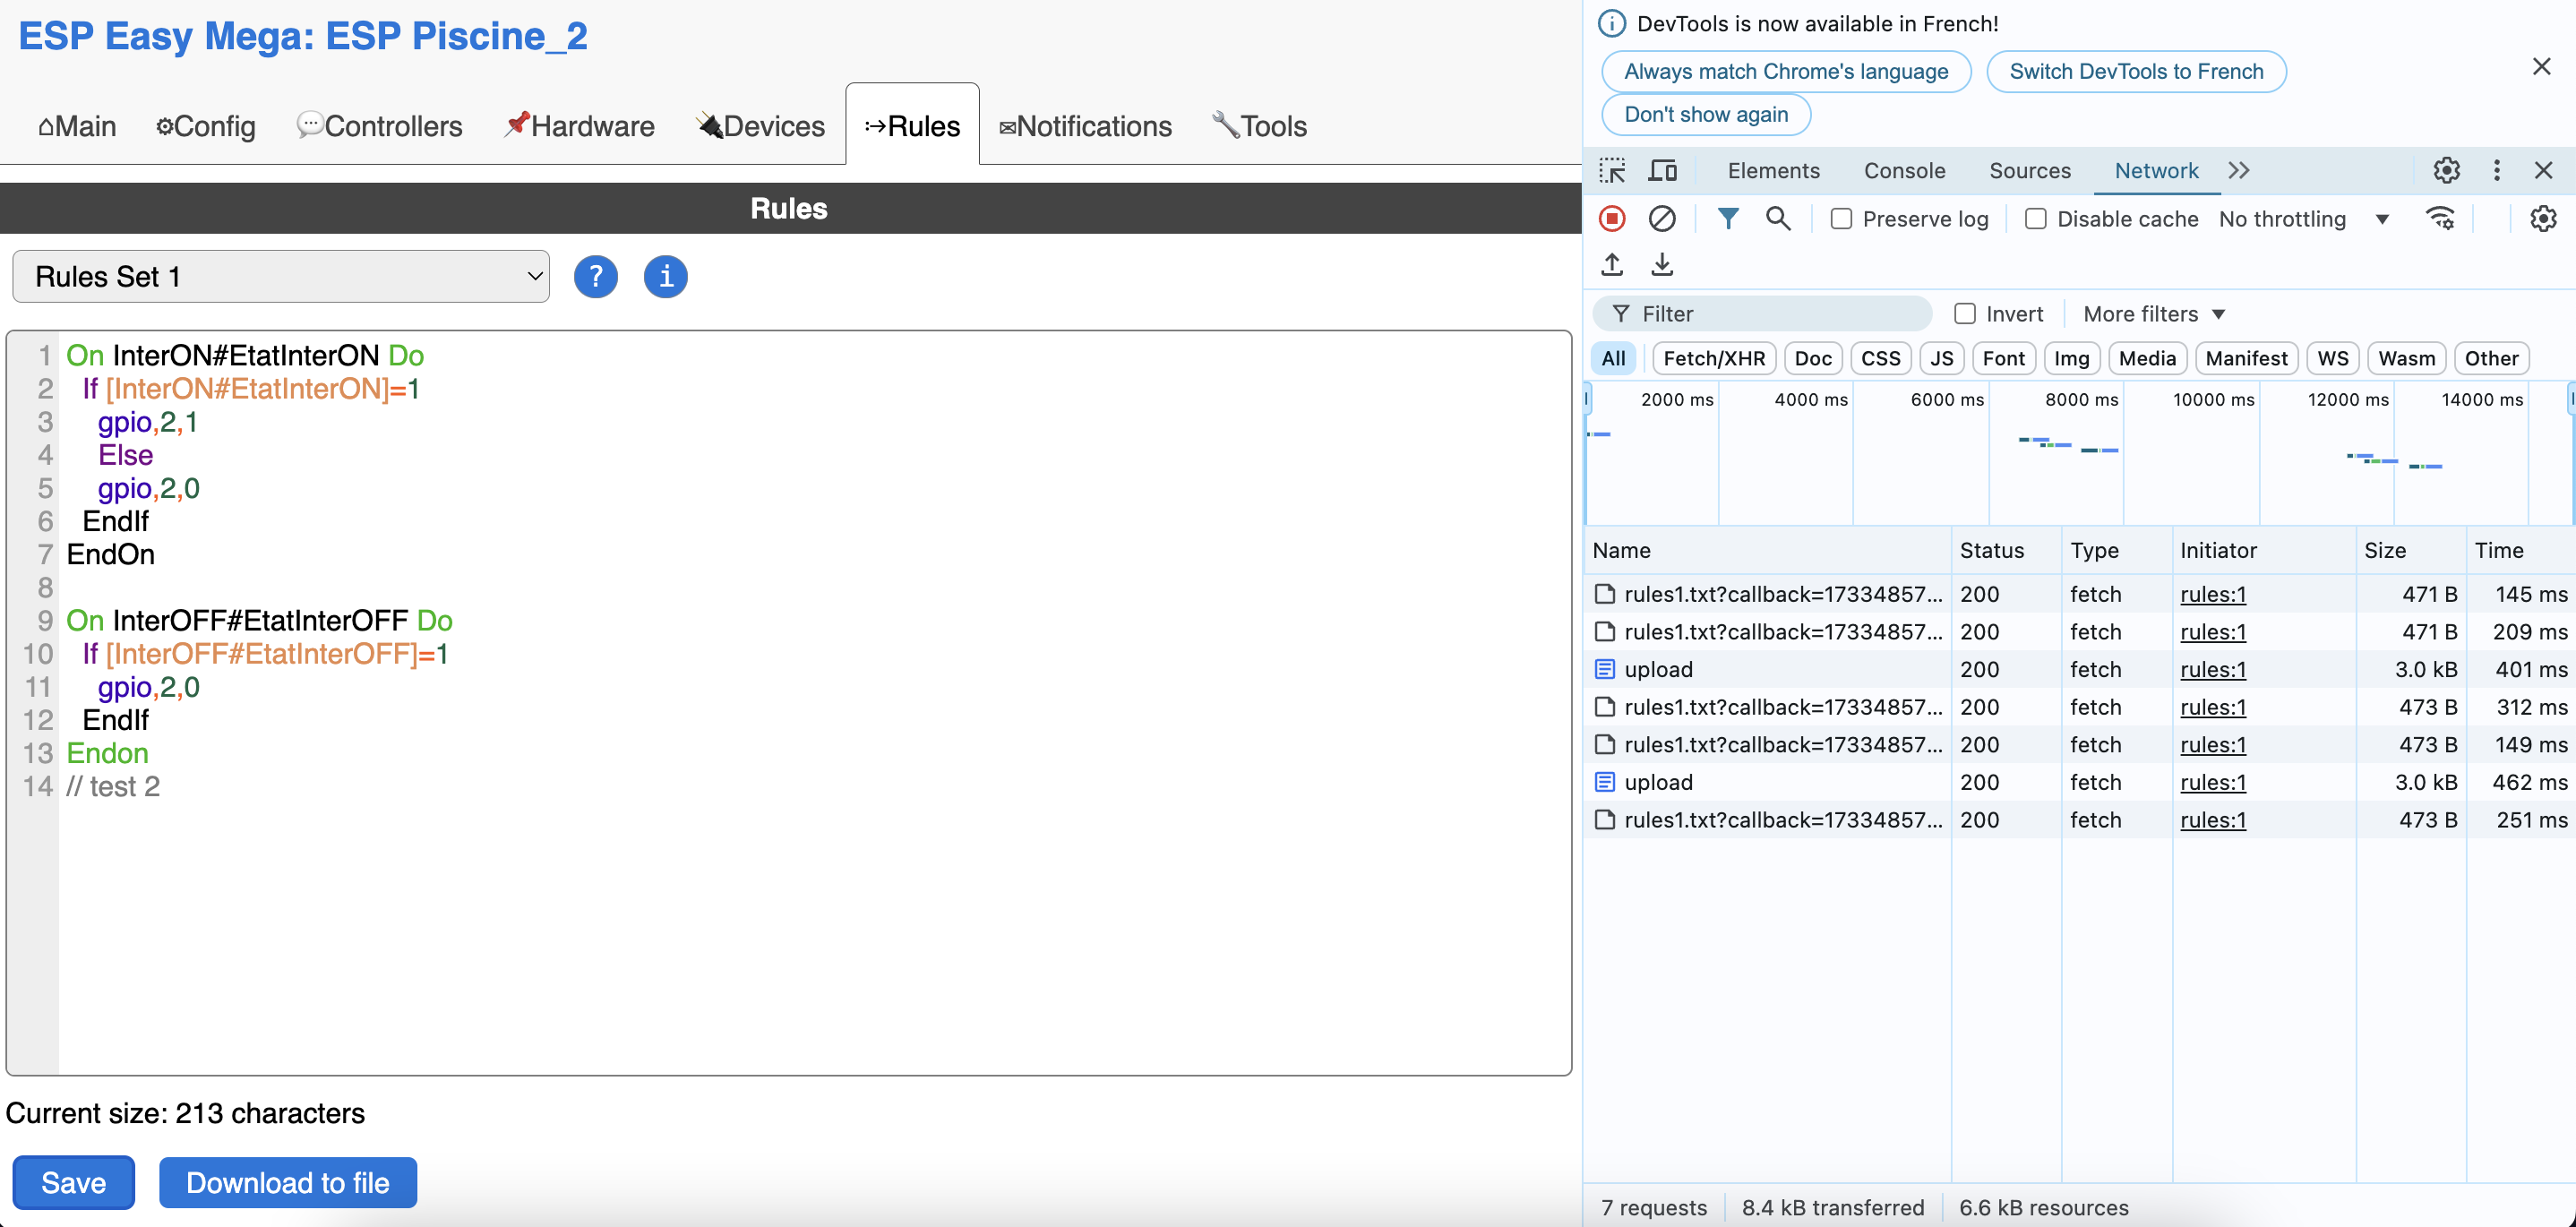Toggle the device toolbar icon

tap(1662, 171)
